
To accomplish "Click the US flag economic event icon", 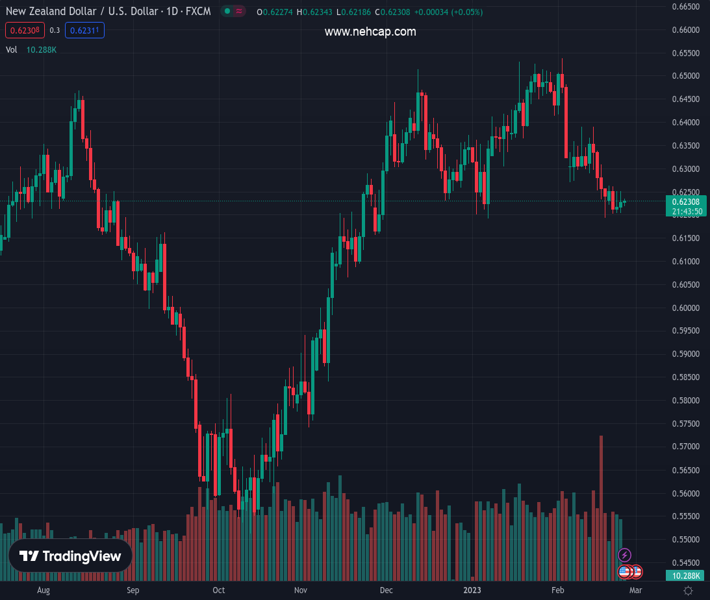I will point(626,572).
